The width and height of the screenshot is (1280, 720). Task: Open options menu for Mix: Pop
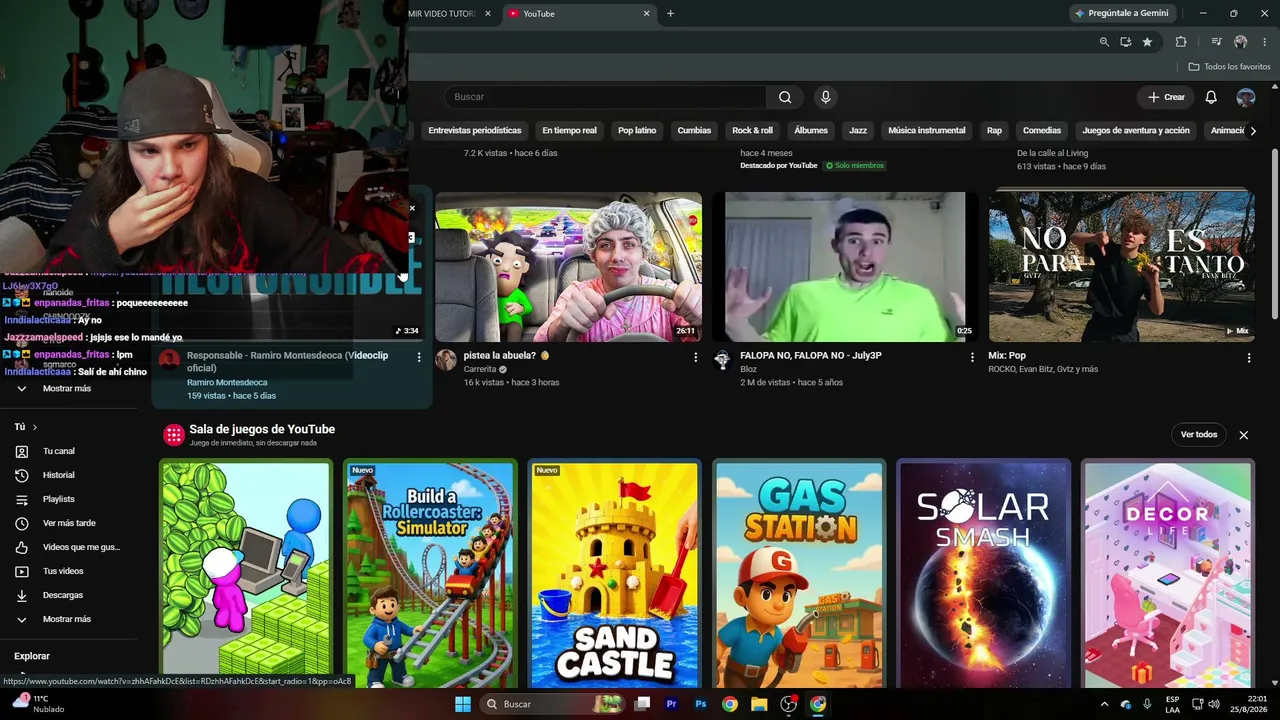pyautogui.click(x=1249, y=357)
